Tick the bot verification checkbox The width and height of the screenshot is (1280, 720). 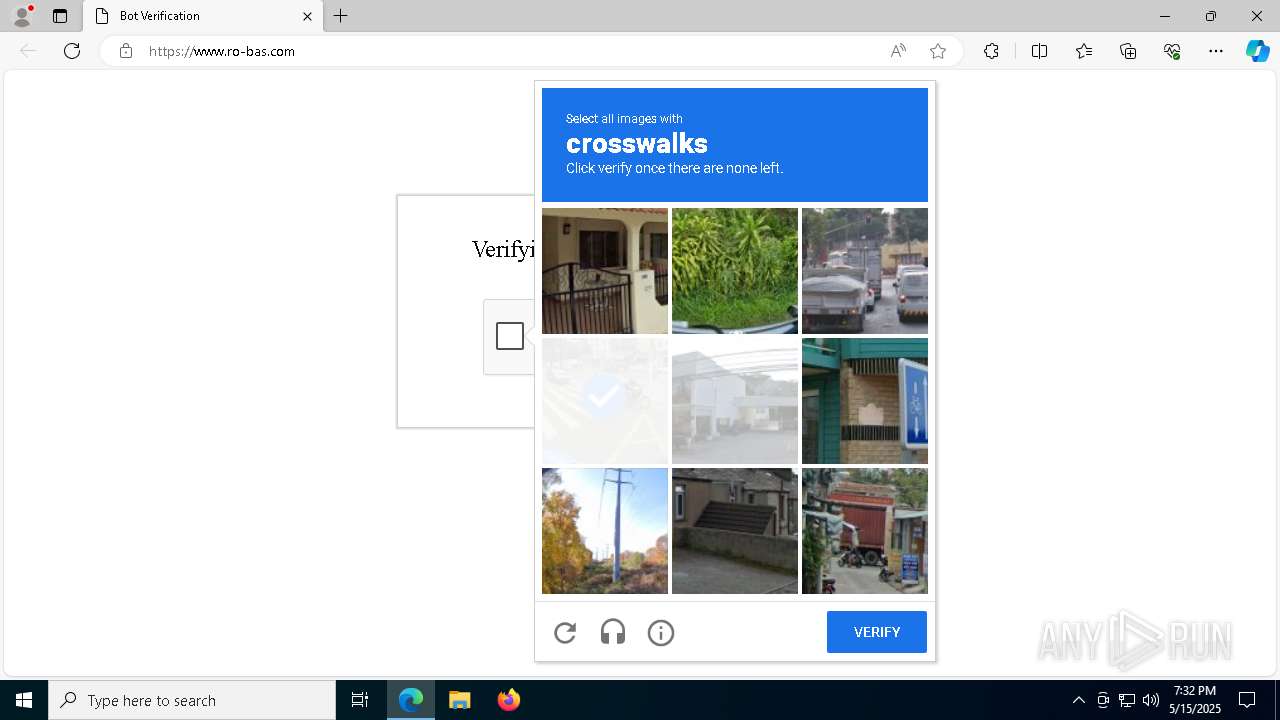tap(510, 336)
